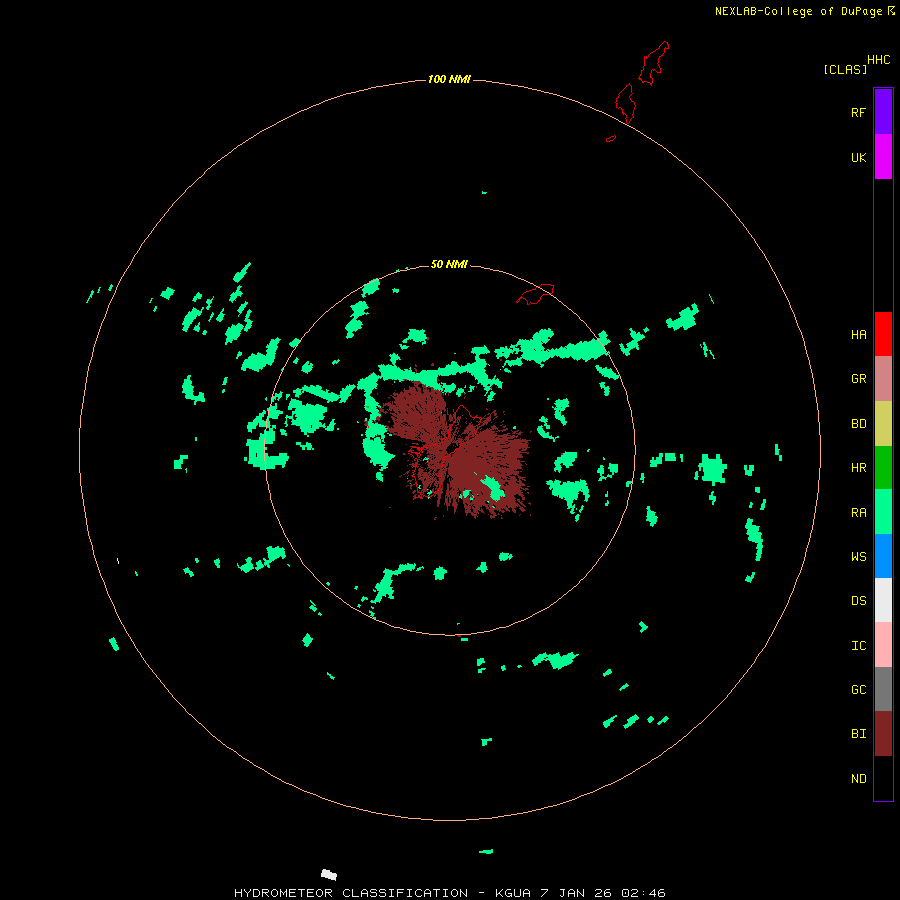Select the BD yellow legend swatch
The width and height of the screenshot is (900, 900).
coord(883,424)
